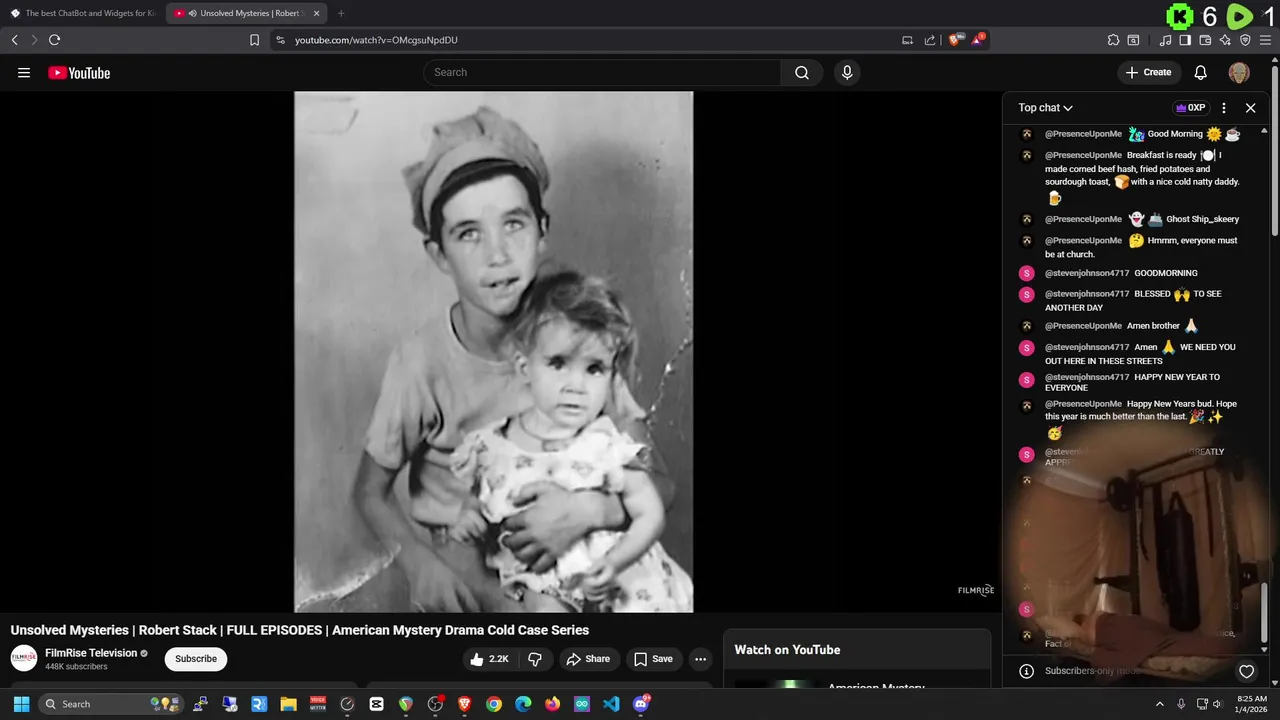1280x720 pixels.
Task: Open Brave Wallet icon
Action: (1205, 40)
